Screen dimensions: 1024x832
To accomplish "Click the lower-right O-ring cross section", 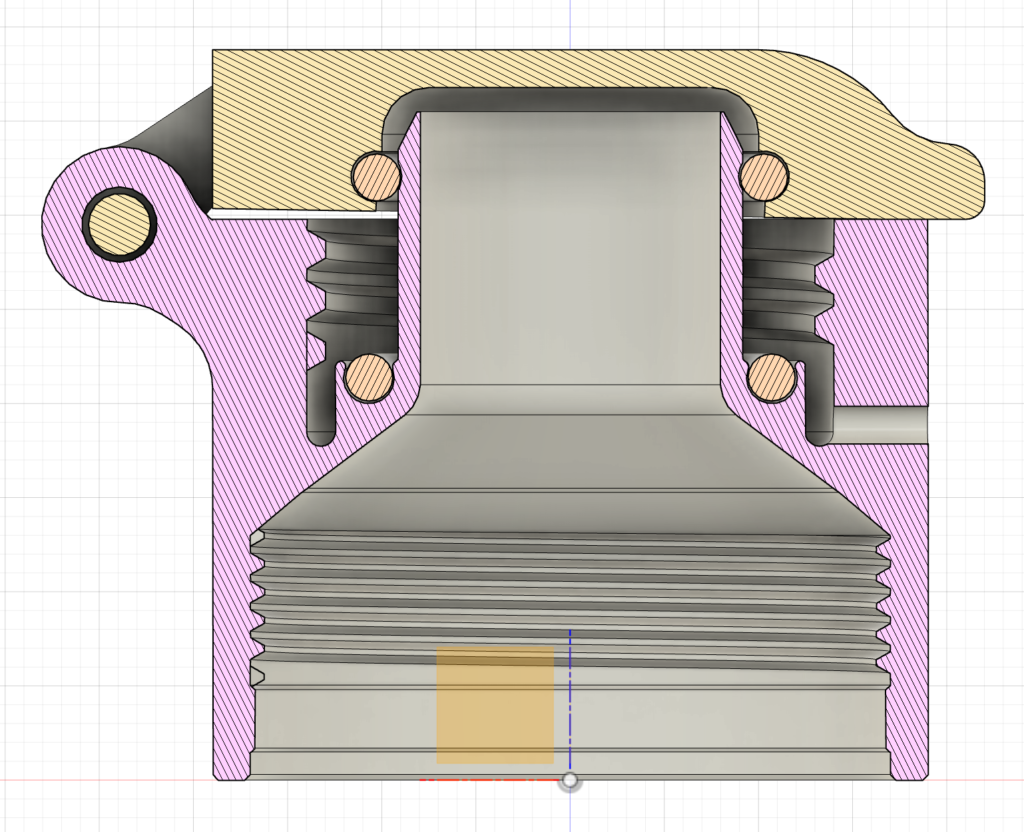I will click(x=773, y=378).
